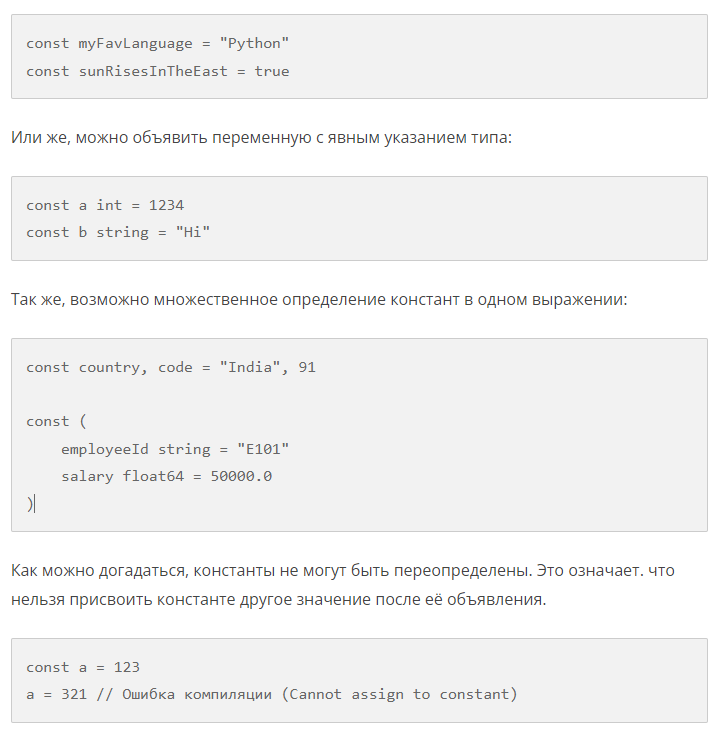Click the const a = 123 line
The image size is (725, 744).
(x=83, y=667)
